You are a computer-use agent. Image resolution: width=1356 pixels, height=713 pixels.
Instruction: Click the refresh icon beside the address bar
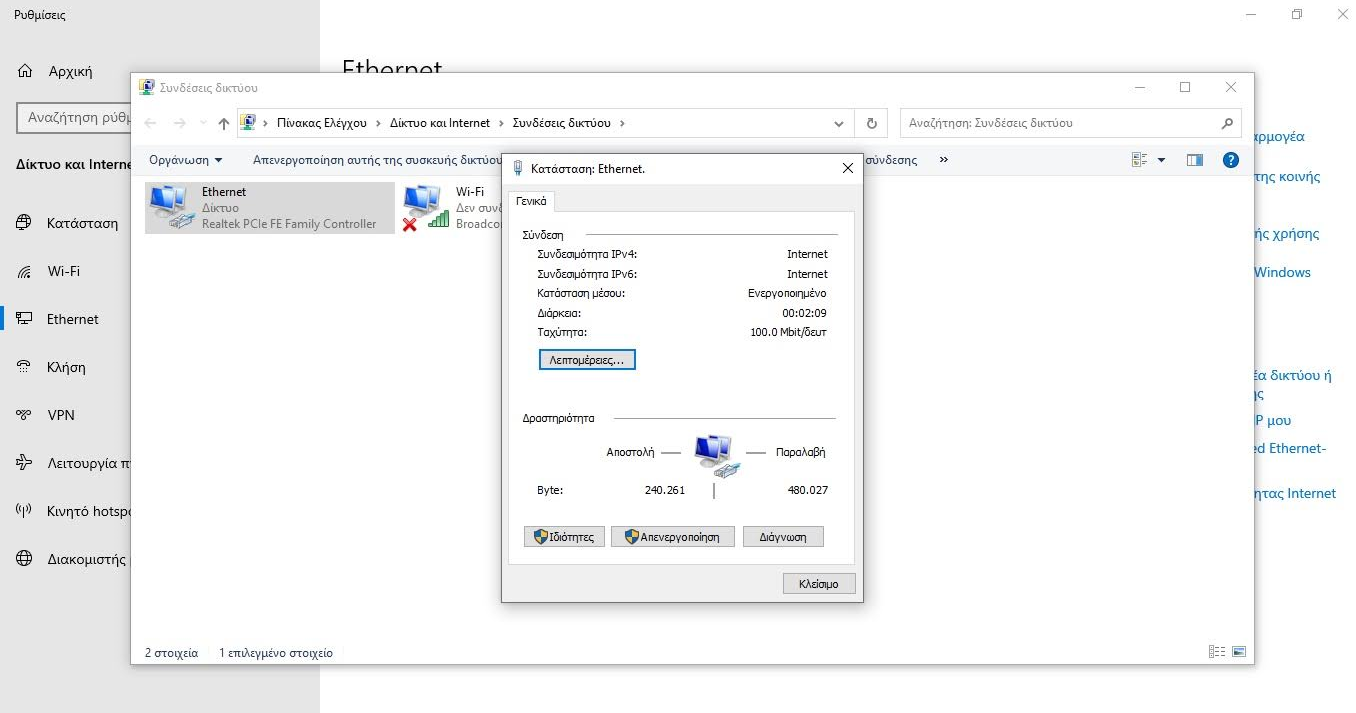tap(872, 123)
